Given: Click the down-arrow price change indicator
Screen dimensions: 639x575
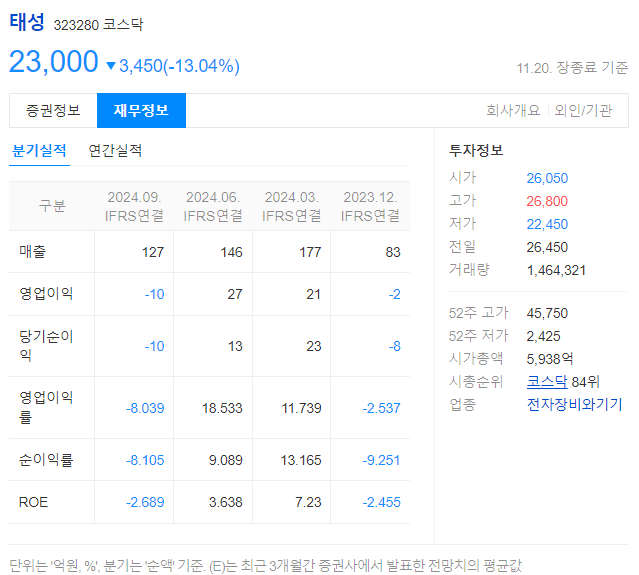Looking at the screenshot, I should pyautogui.click(x=111, y=66).
